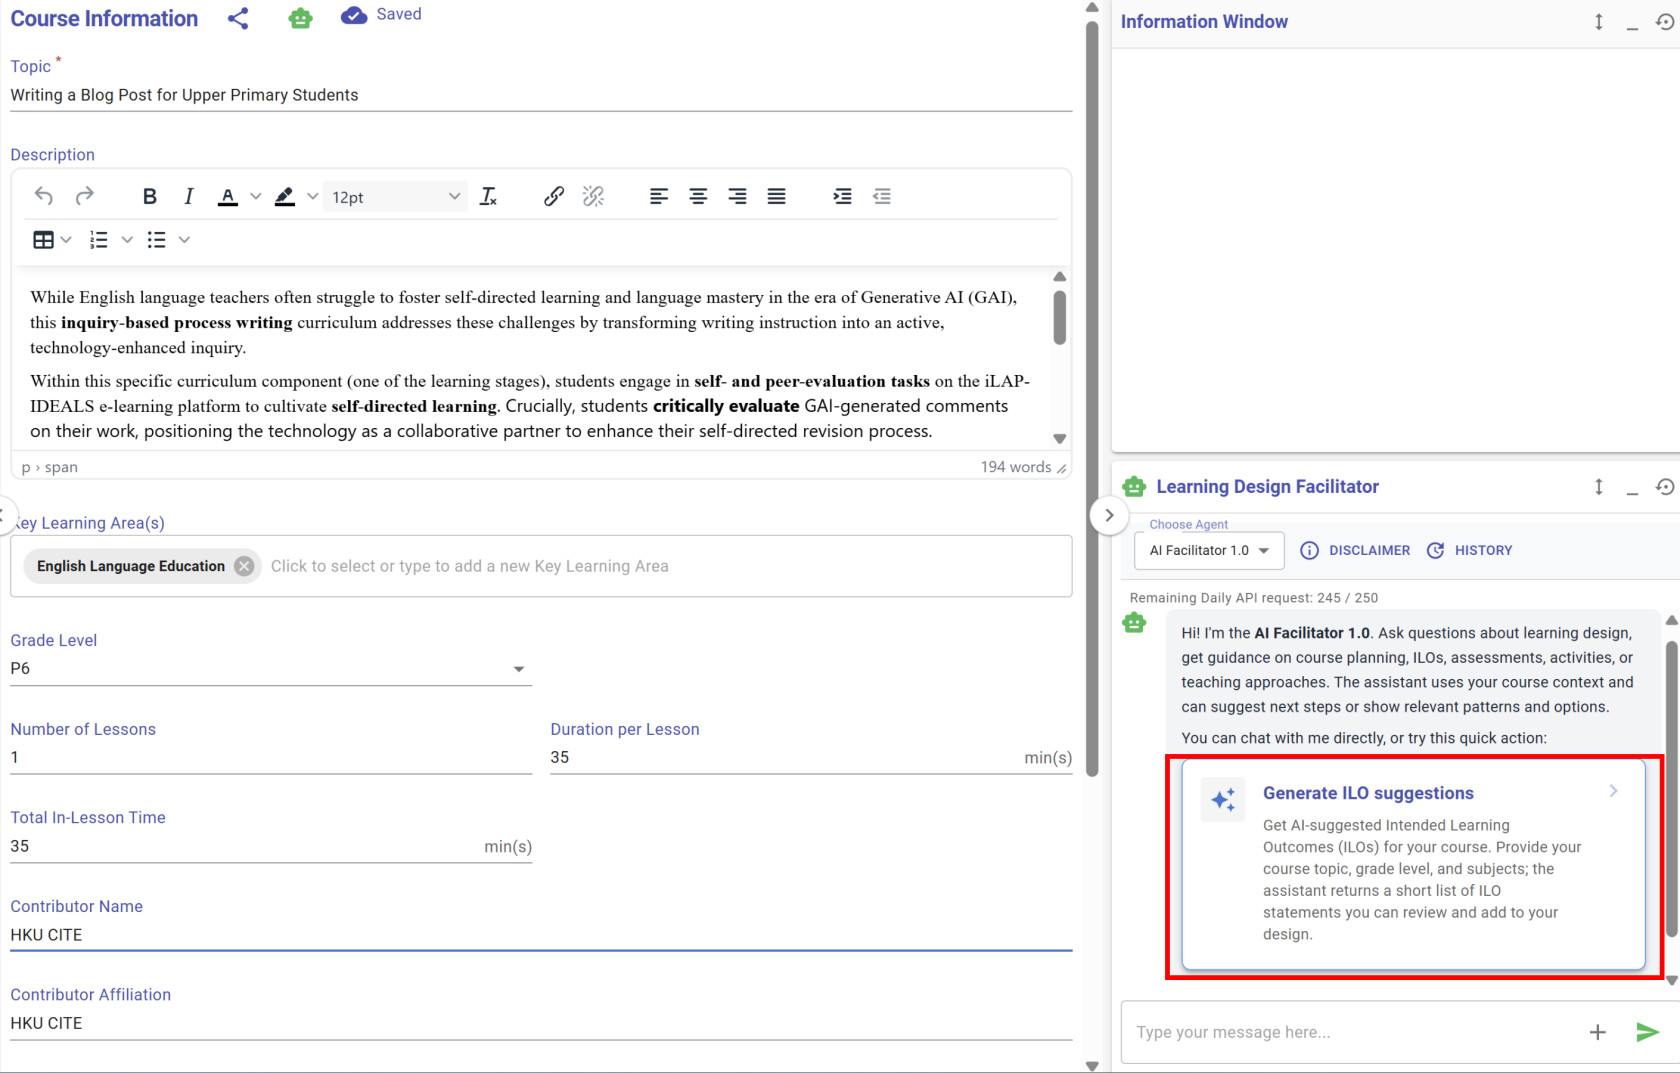
Task: Redo the description edit
Action: click(85, 196)
